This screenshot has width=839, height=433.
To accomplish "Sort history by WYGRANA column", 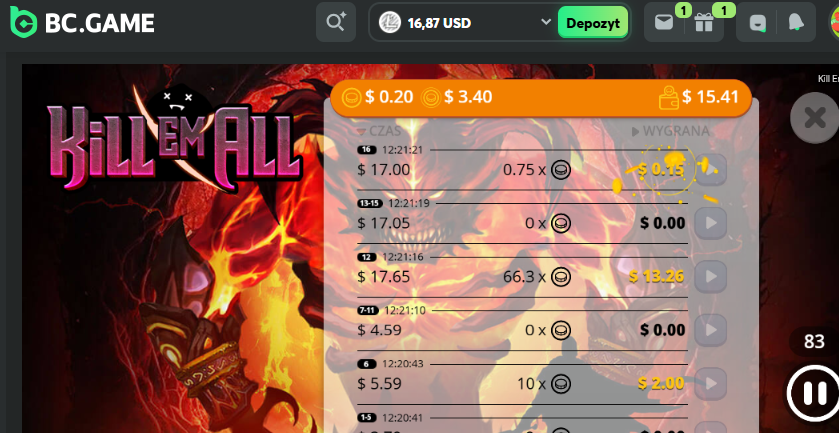I will [670, 131].
